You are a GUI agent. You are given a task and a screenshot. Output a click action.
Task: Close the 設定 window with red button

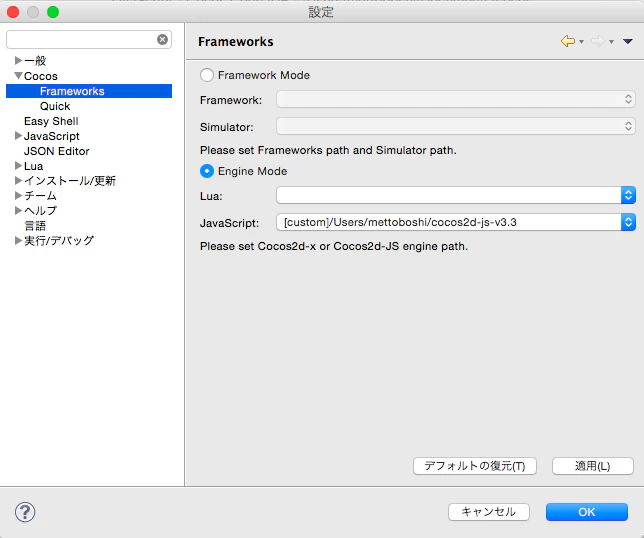[x=13, y=12]
